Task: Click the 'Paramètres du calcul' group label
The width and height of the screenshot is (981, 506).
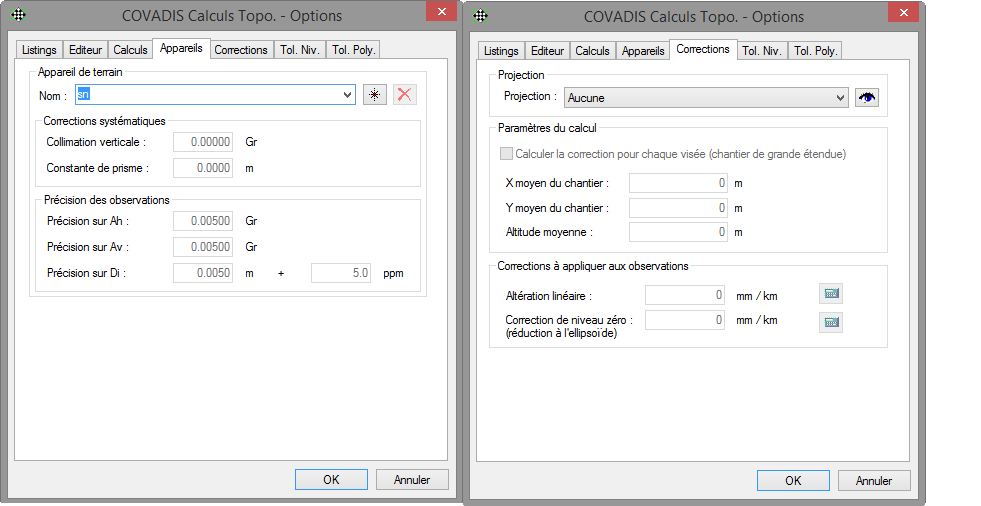Action: 547,128
